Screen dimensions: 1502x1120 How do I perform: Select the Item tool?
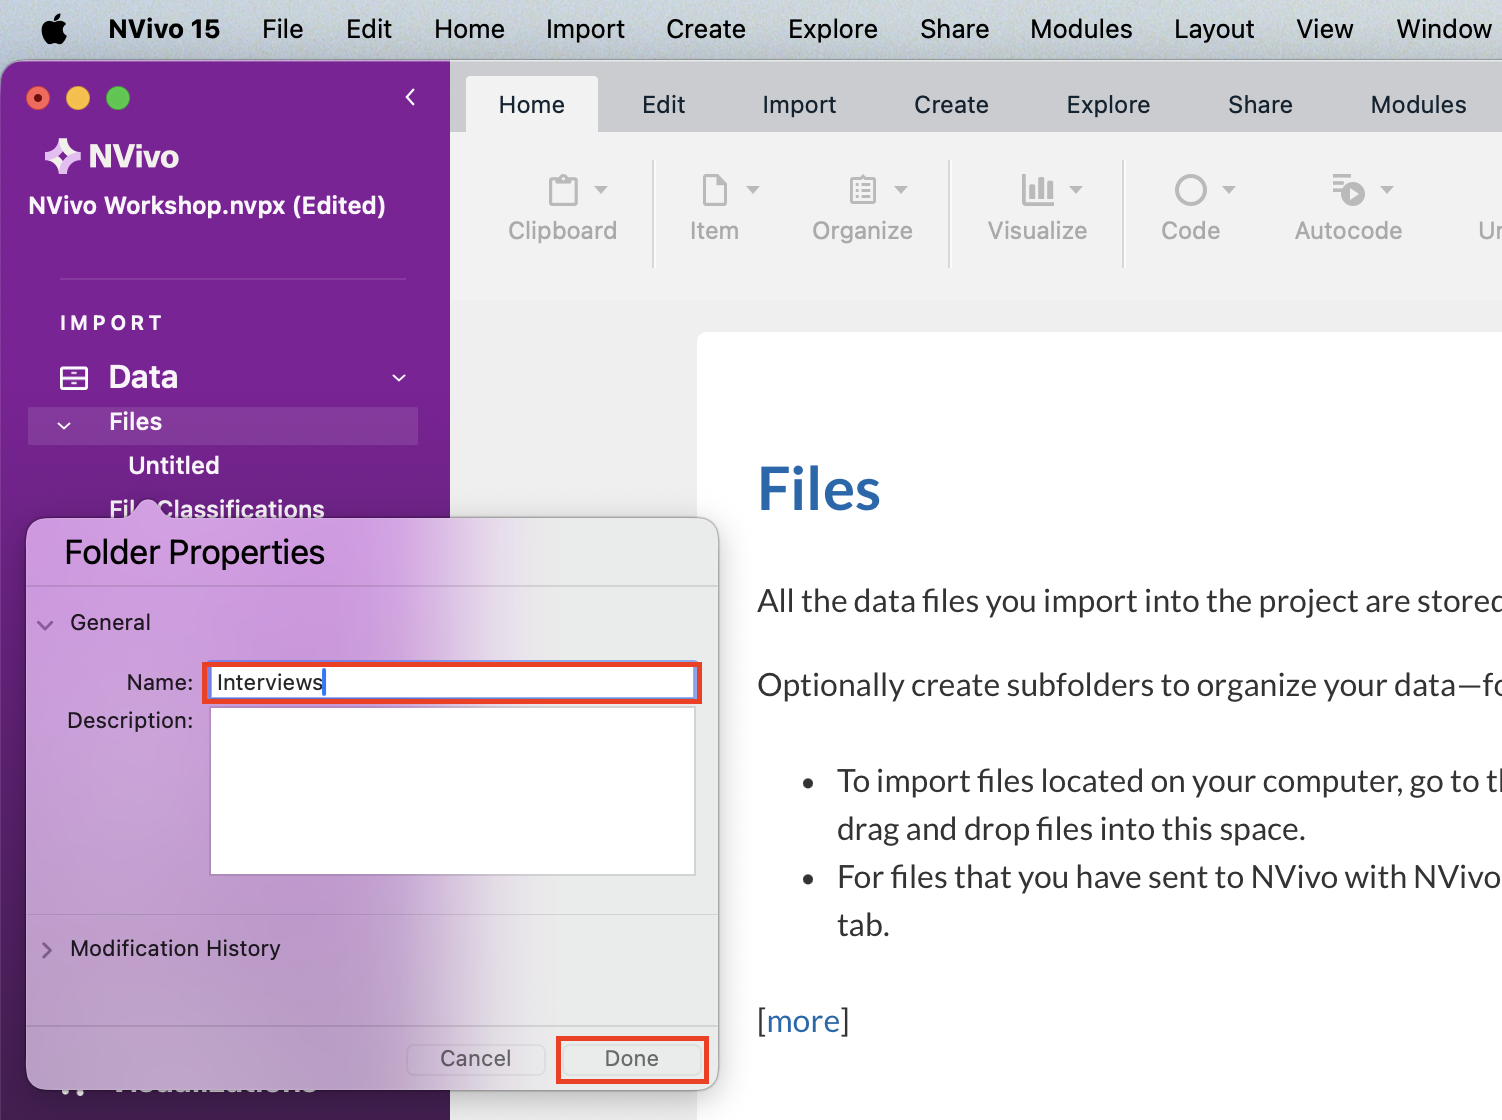[x=713, y=205]
